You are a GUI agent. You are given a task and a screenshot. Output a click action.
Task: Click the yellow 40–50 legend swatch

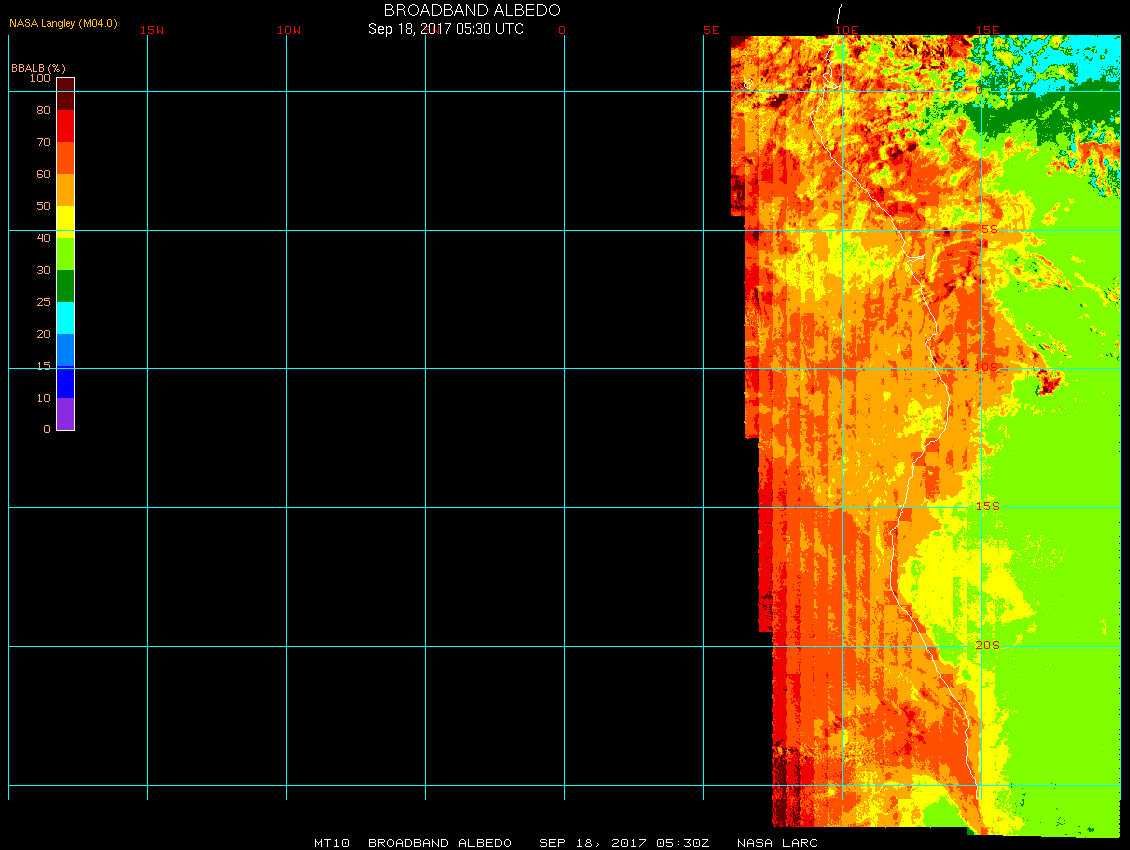click(66, 222)
